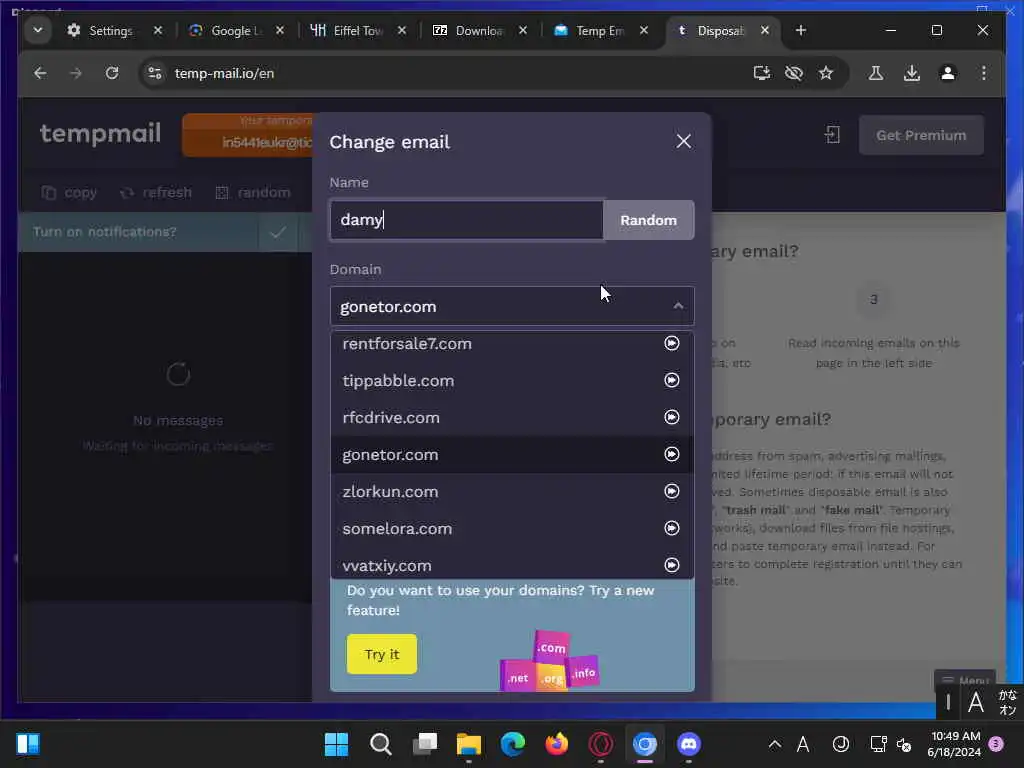Select vvatxiy.com domain option
This screenshot has width=1024, height=768.
click(x=512, y=564)
